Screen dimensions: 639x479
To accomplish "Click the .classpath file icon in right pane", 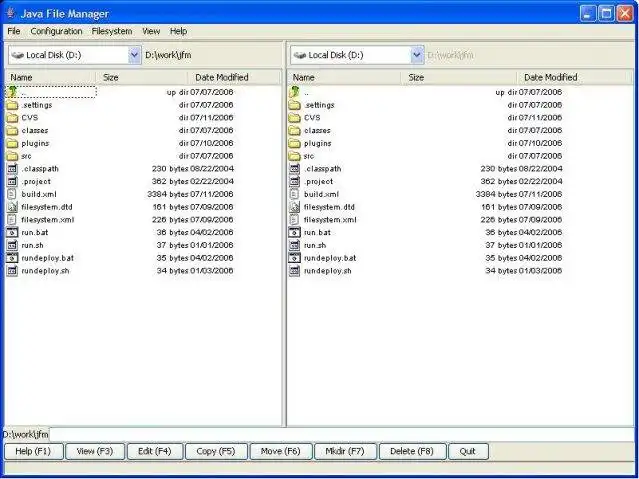I will [295, 169].
